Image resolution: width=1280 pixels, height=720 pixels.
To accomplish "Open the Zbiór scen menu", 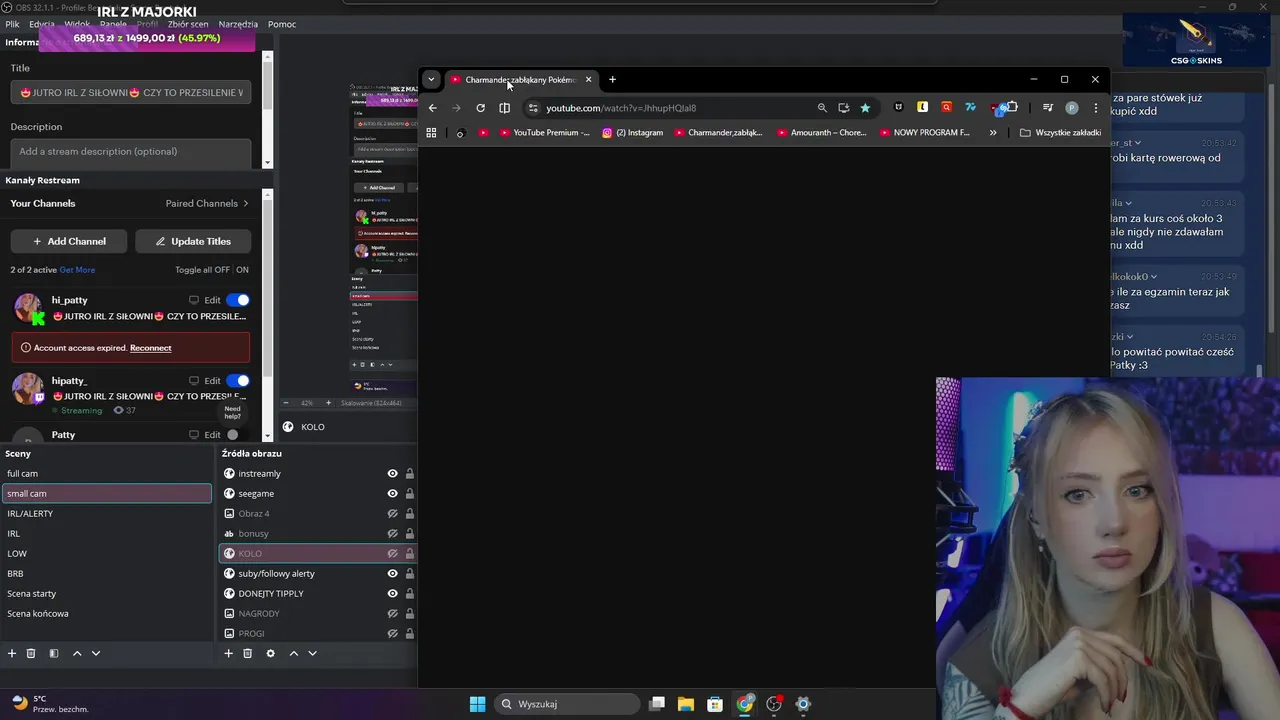I will pyautogui.click(x=187, y=24).
